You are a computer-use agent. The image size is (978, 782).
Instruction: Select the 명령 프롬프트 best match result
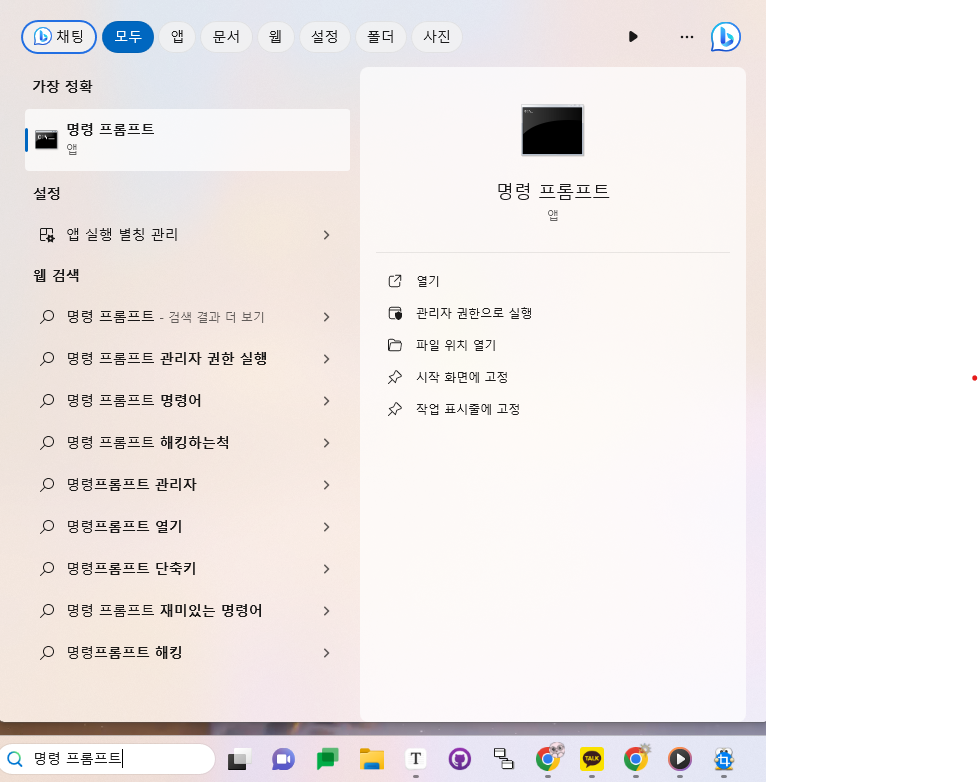[187, 140]
